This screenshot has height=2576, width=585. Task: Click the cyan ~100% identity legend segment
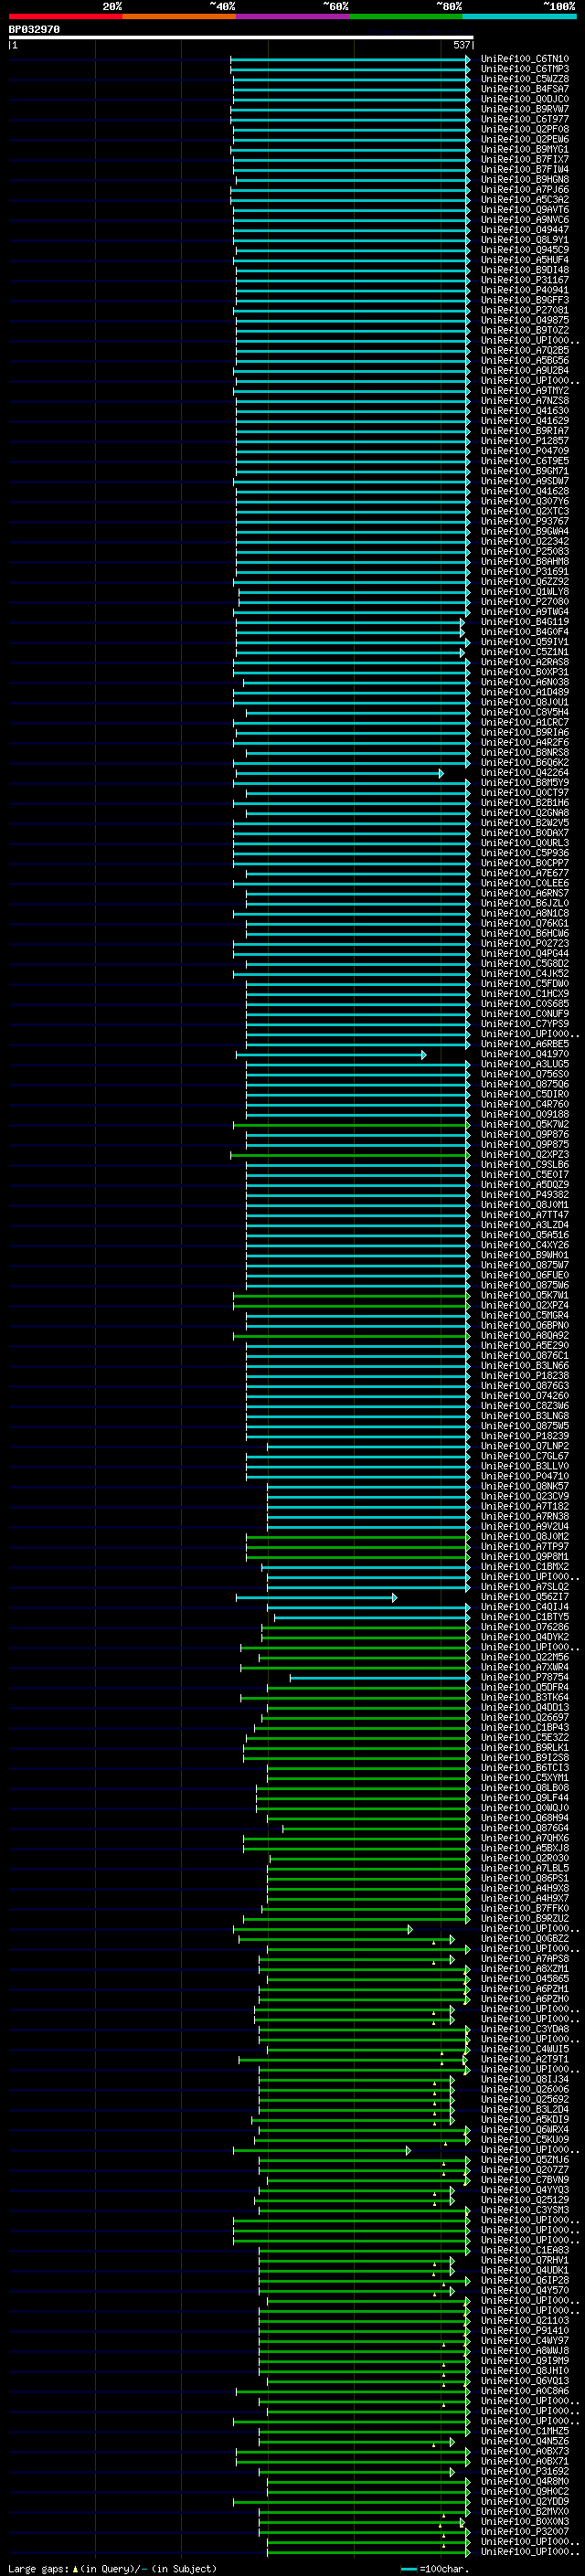point(519,16)
